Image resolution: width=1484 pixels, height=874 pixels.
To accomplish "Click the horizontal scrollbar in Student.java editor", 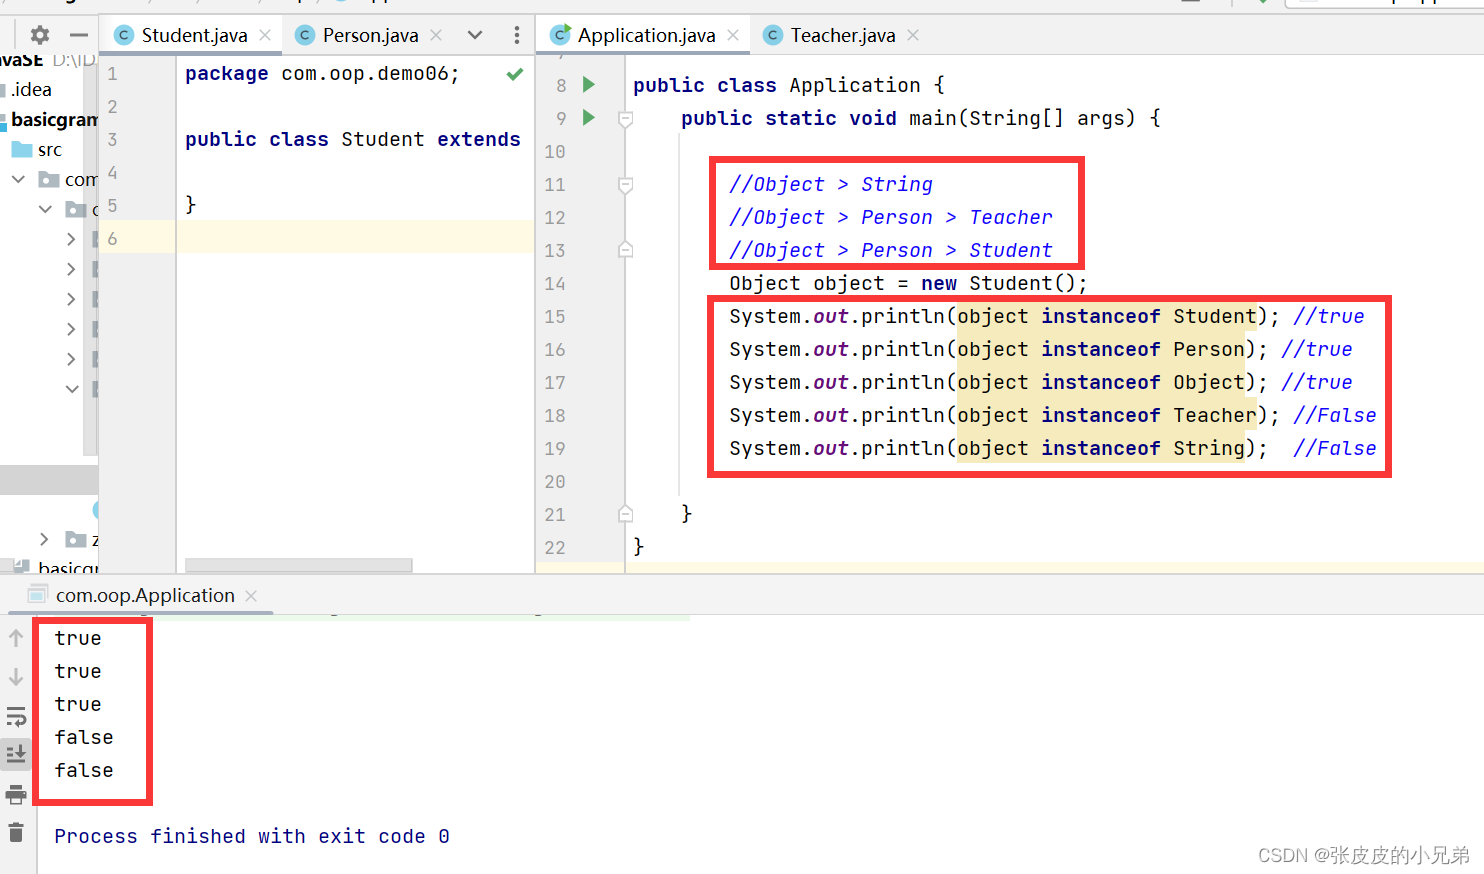I will click(x=298, y=565).
